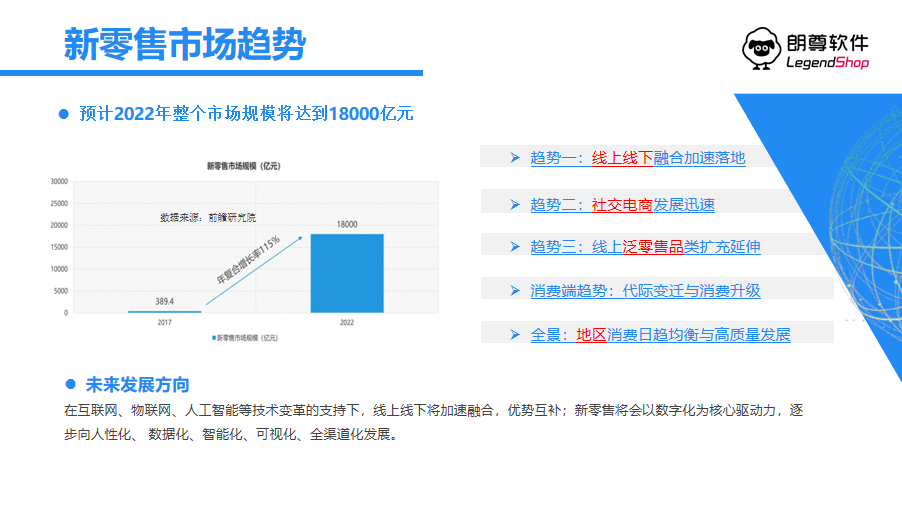902x510 pixels.
Task: Click the arrow bullet before 全景
Action: [x=514, y=334]
